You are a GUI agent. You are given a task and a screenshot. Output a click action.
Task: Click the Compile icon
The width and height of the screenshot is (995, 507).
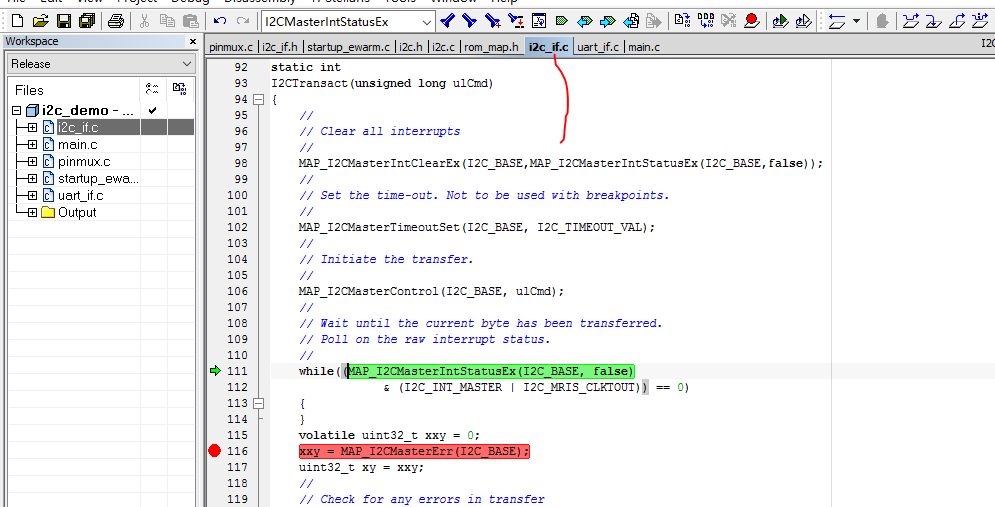(682, 21)
